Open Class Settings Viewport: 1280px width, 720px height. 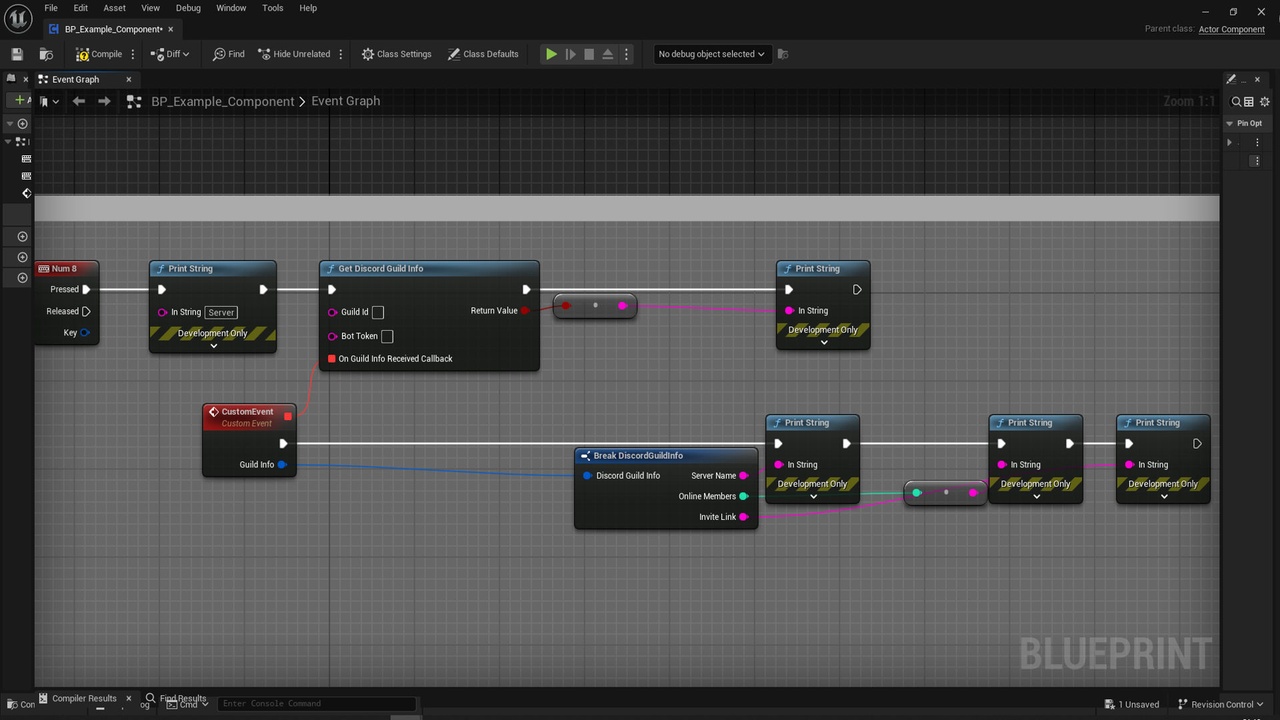click(397, 54)
